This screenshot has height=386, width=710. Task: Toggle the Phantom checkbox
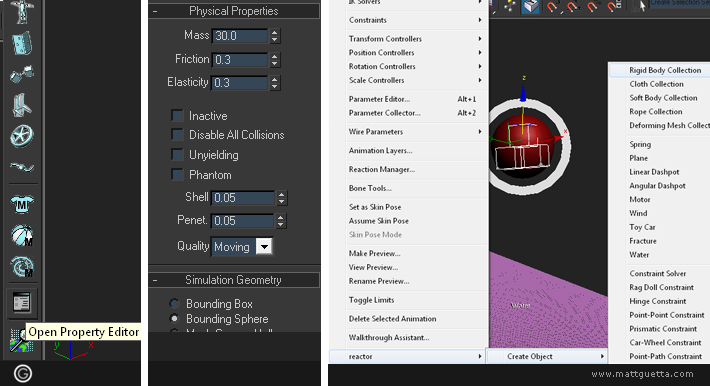tap(177, 174)
